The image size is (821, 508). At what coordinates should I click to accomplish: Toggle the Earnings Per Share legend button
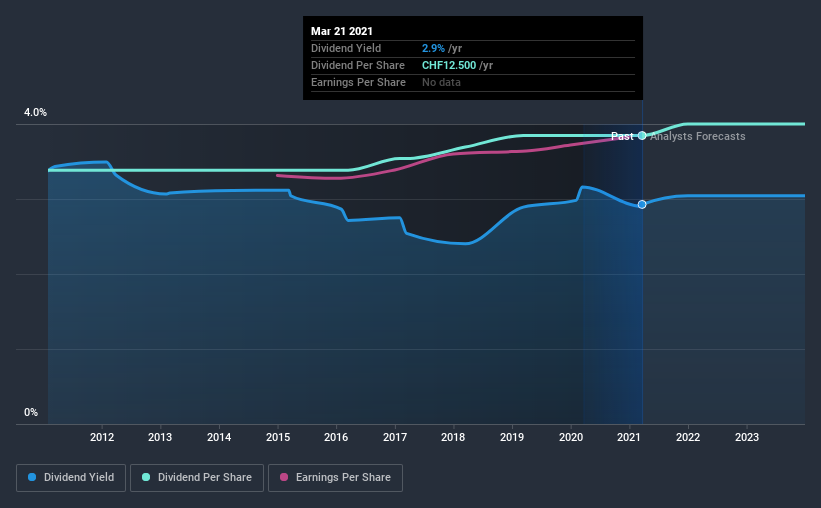[336, 478]
